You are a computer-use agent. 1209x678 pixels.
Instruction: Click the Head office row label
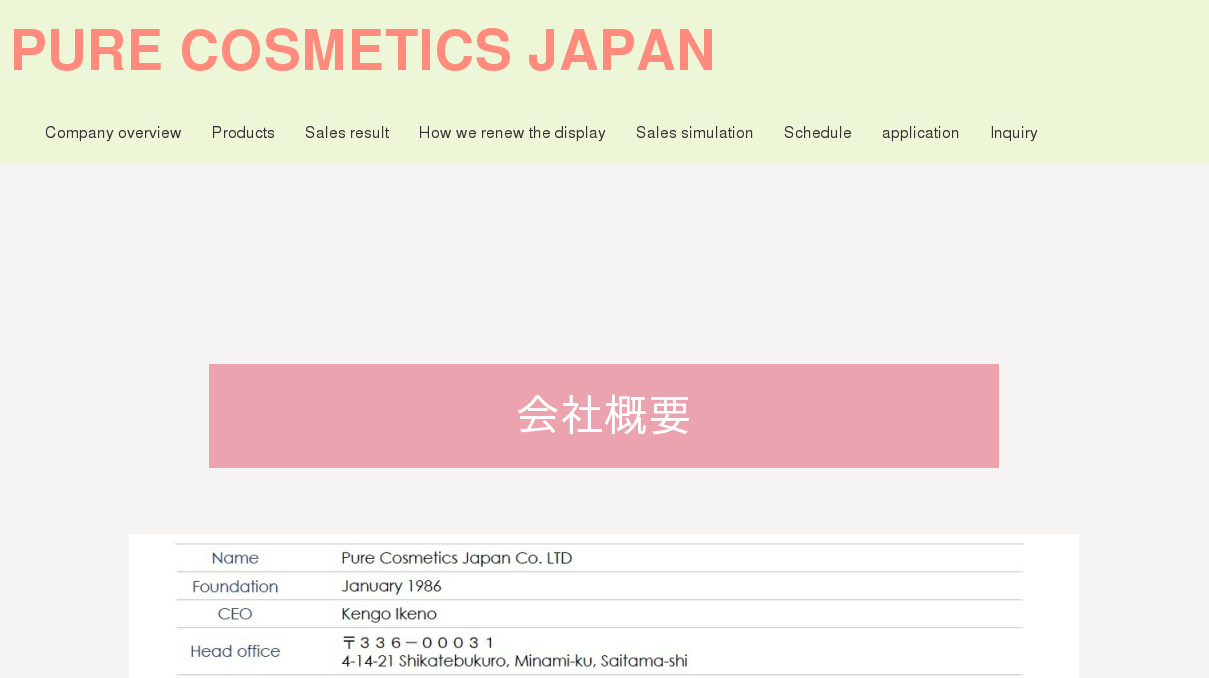[x=235, y=651]
